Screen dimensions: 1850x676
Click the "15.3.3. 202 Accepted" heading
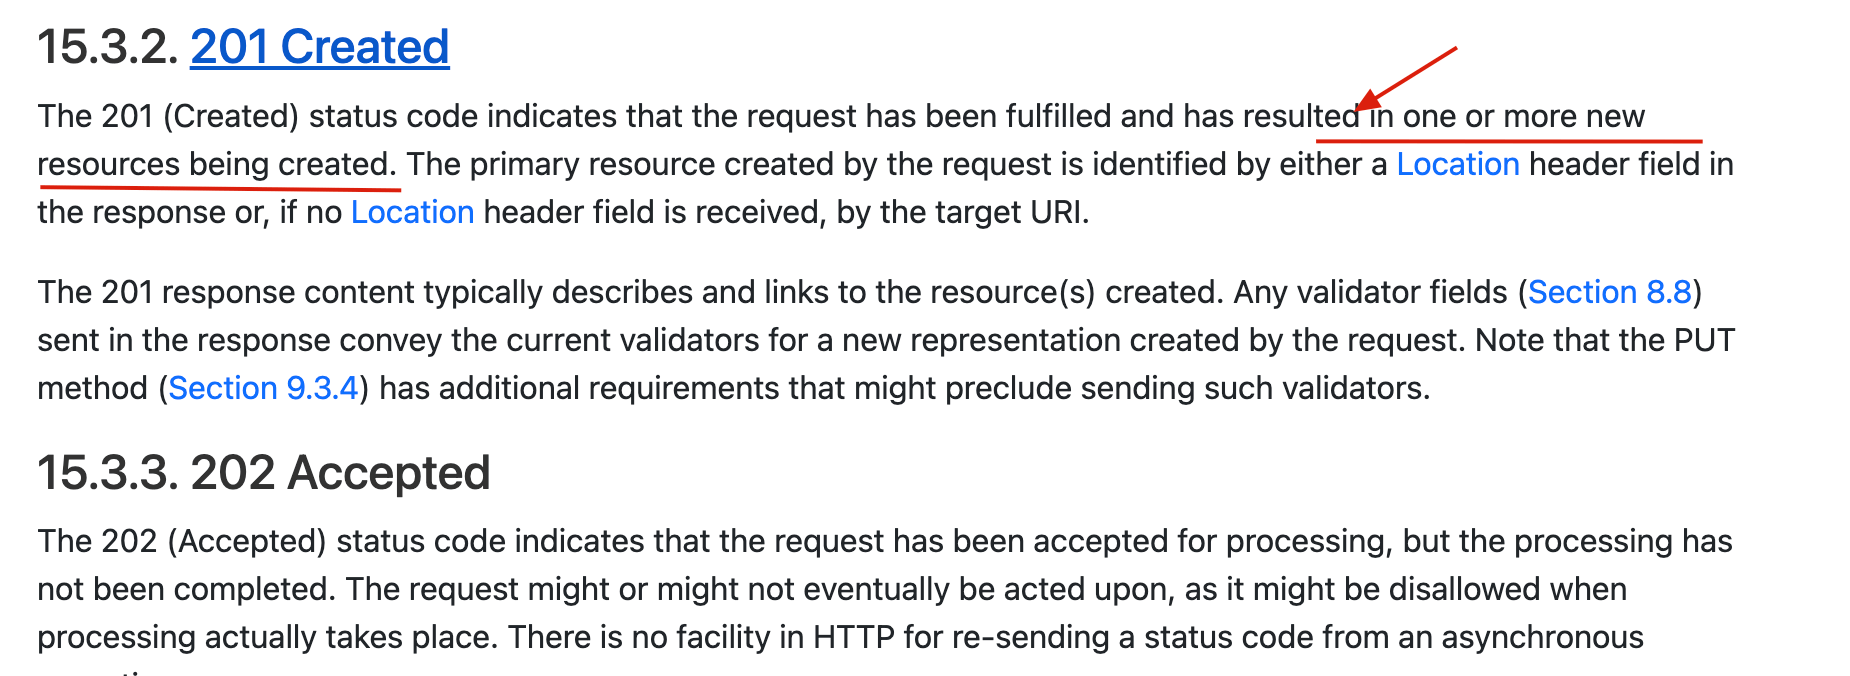tap(264, 473)
